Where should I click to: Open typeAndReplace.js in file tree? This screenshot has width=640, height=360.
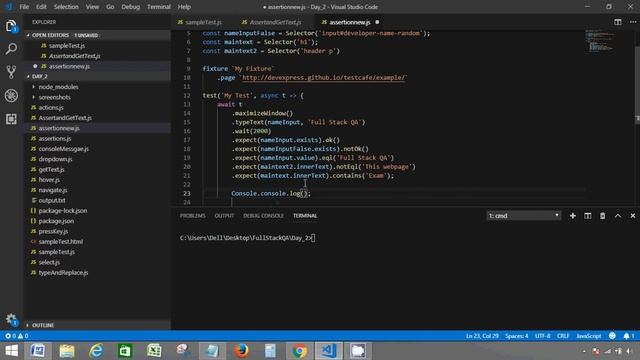(x=63, y=272)
